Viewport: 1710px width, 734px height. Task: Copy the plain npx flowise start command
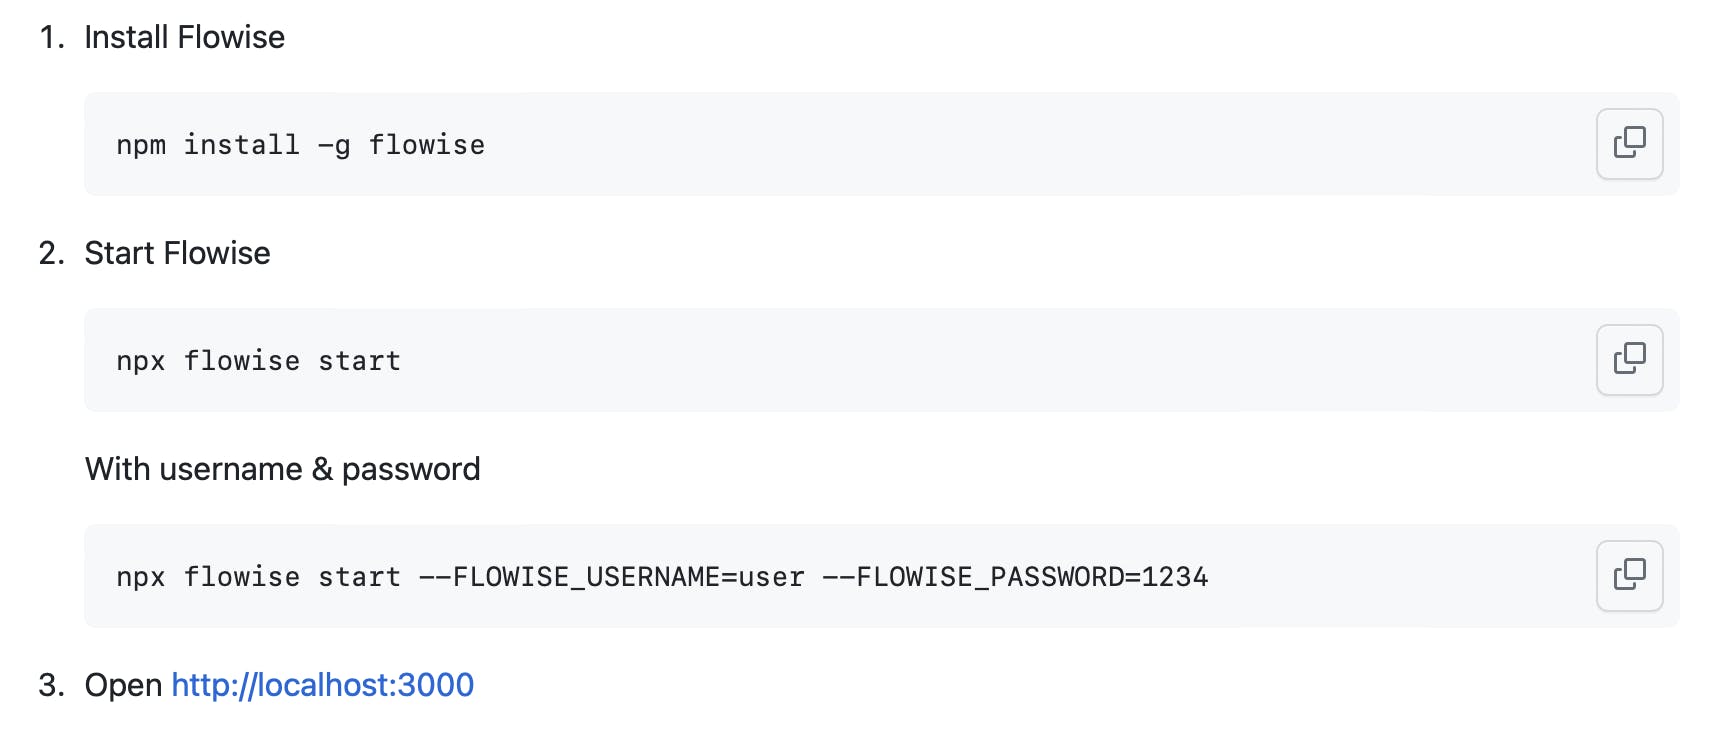(1629, 360)
